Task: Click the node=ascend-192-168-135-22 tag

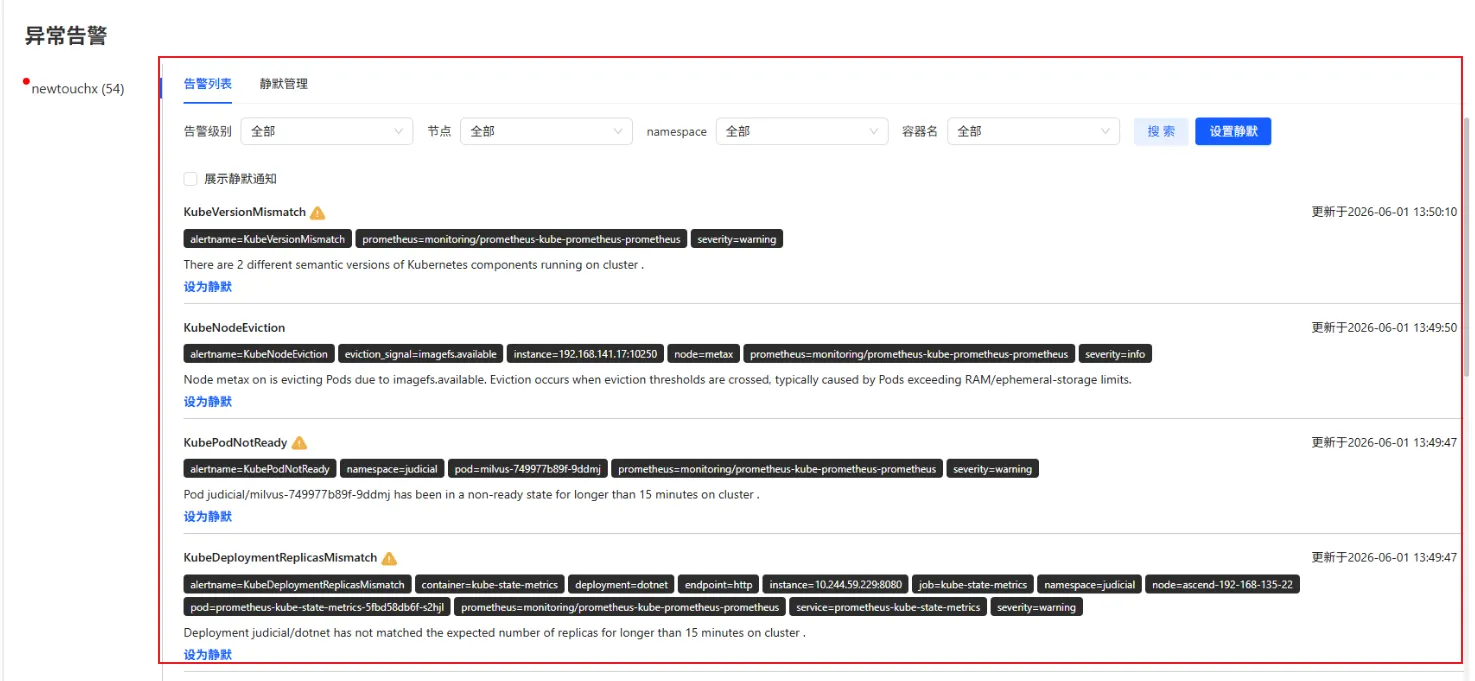Action: coord(1222,584)
